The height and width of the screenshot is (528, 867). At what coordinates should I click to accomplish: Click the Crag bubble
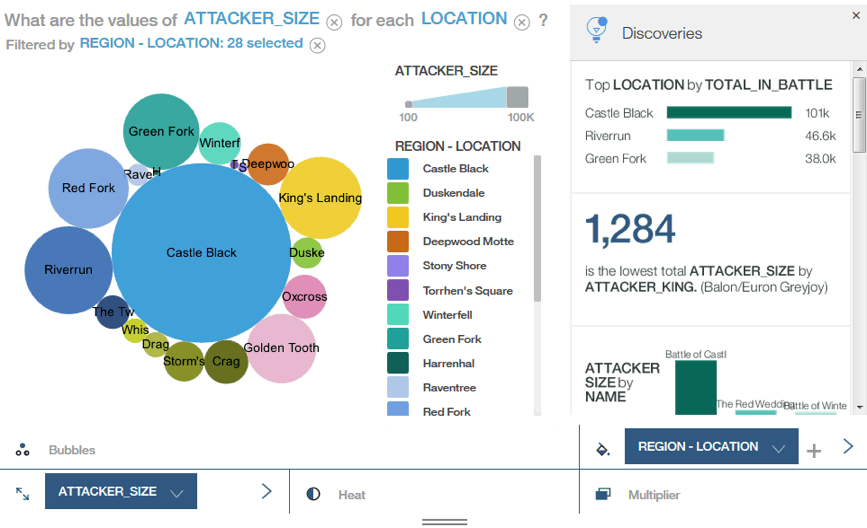click(226, 362)
